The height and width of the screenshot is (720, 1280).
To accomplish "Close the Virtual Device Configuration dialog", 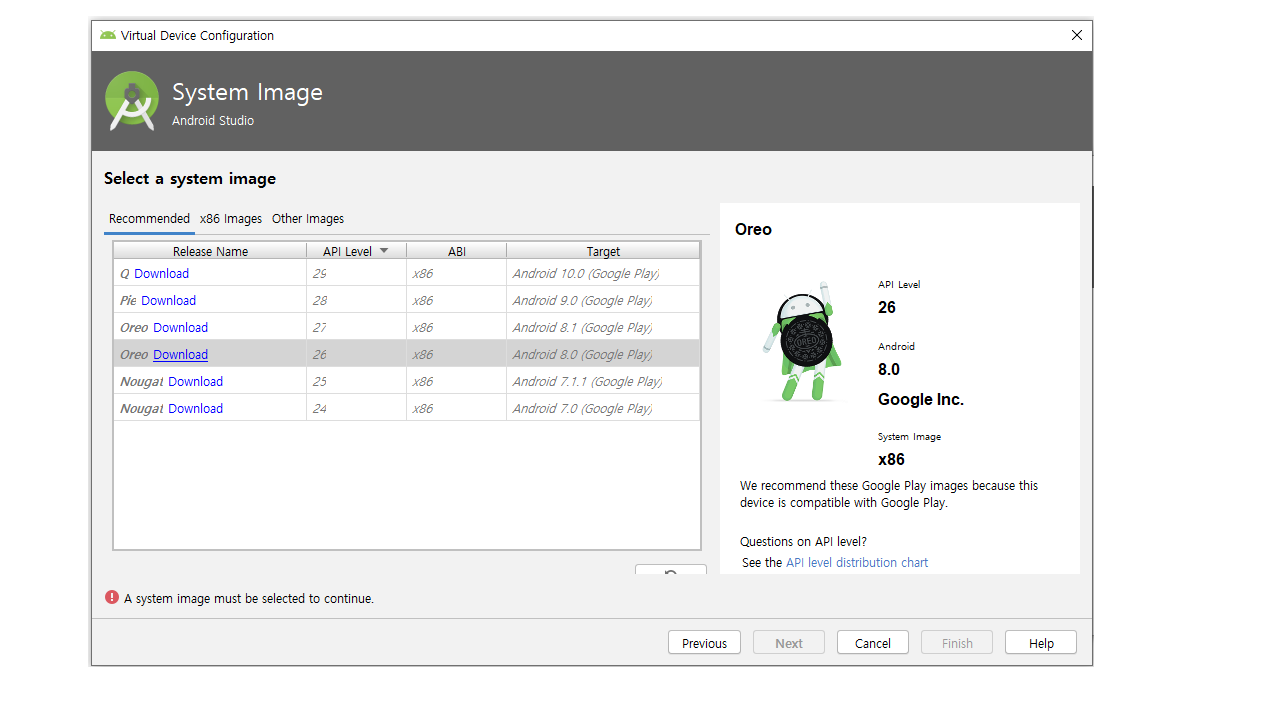I will click(1076, 35).
